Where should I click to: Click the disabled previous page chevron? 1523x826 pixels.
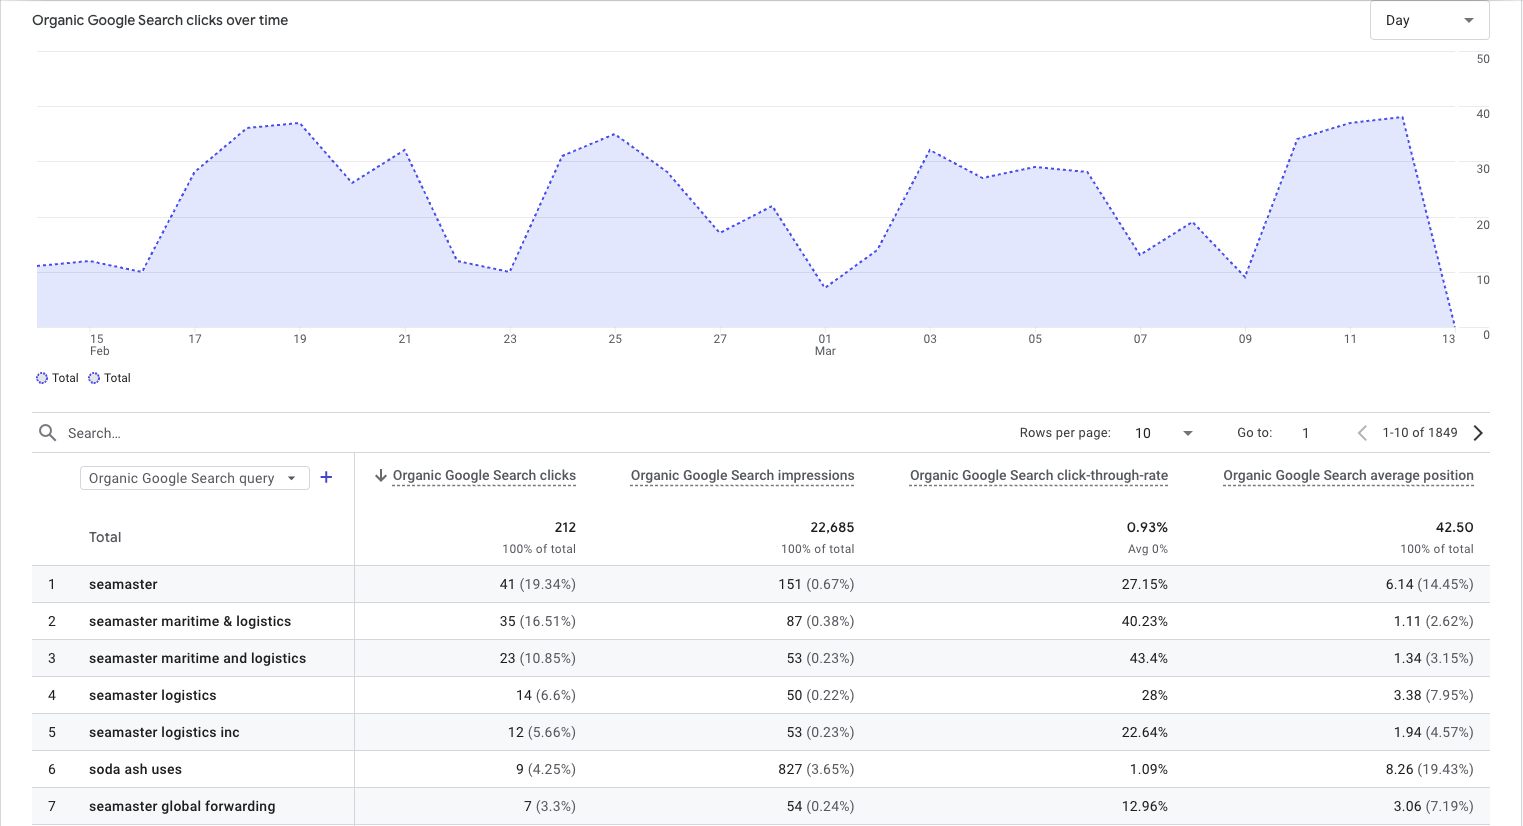coord(1362,432)
